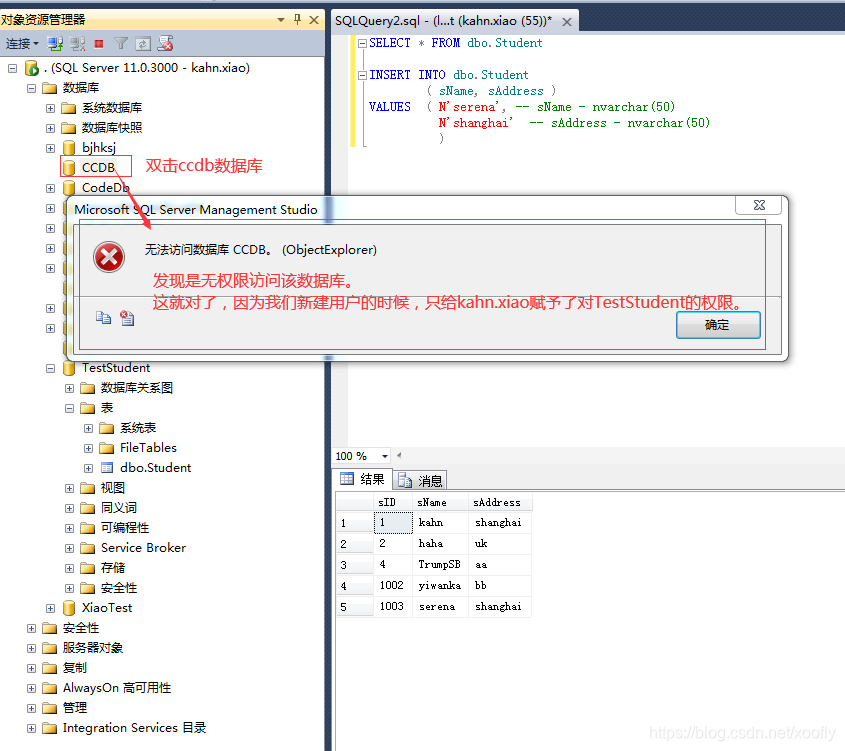Expand the bjhksj database node
Viewport: 845px width, 751px height.
(x=50, y=148)
